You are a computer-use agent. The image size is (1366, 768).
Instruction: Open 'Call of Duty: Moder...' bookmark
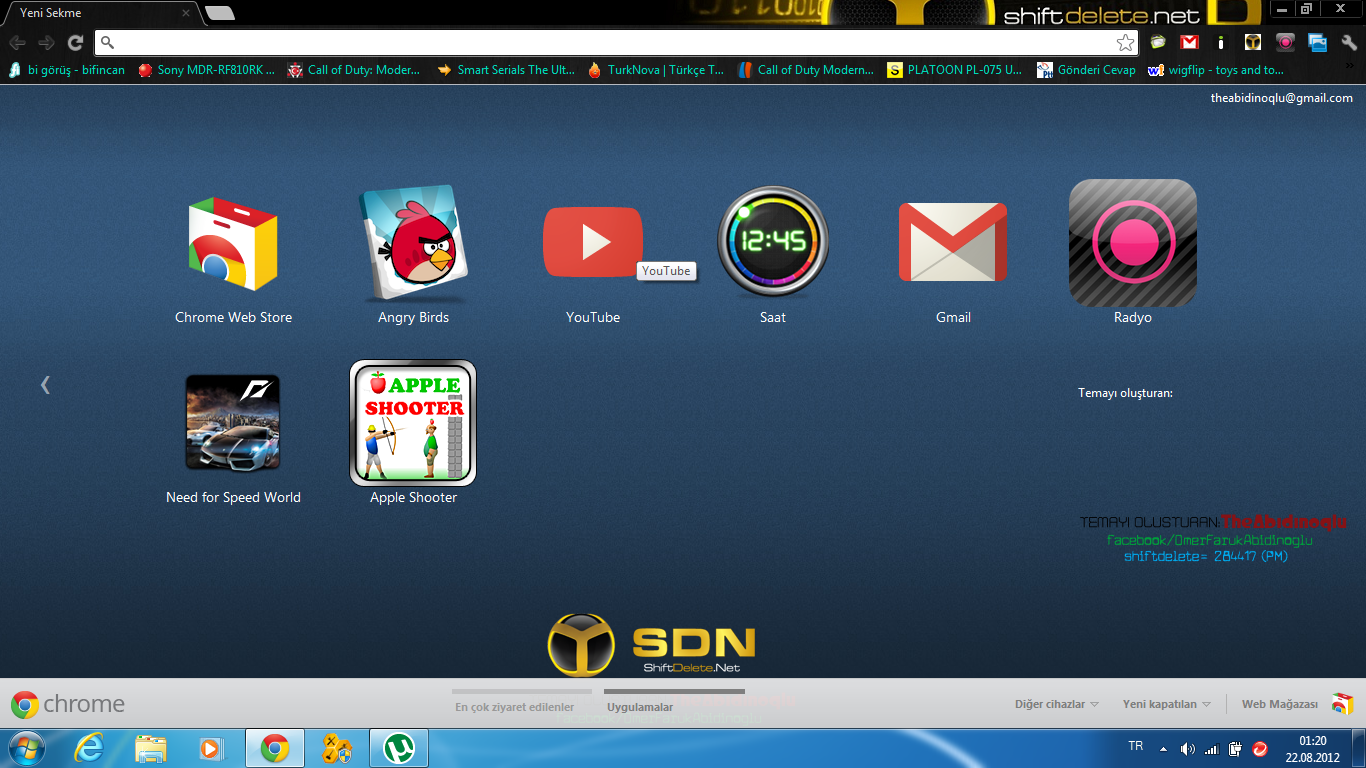point(354,70)
